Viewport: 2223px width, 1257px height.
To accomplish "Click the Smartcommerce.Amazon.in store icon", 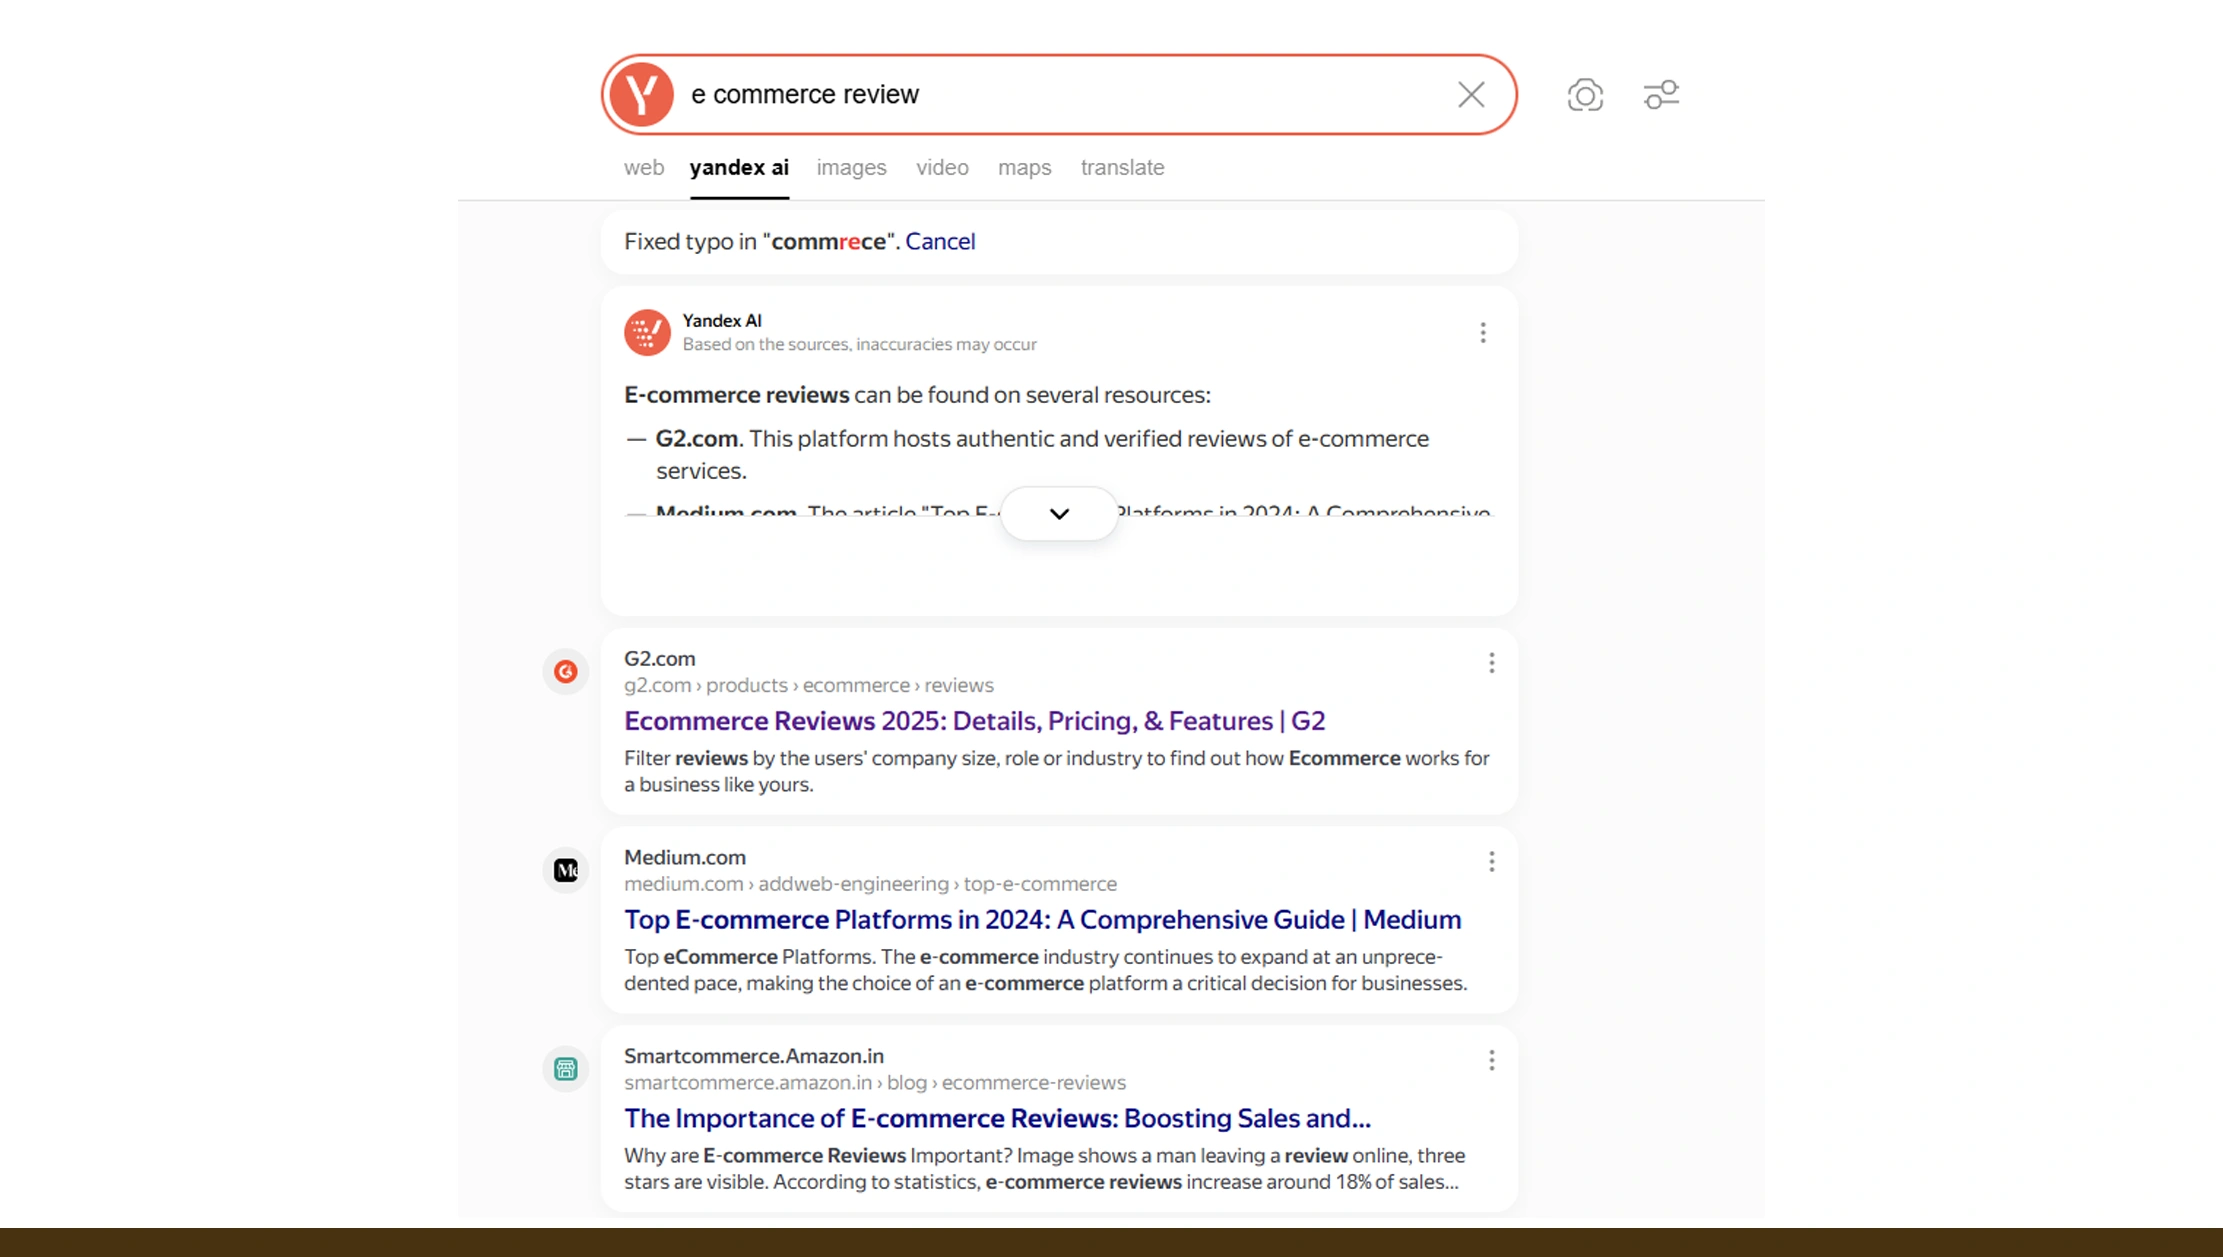I will (566, 1069).
